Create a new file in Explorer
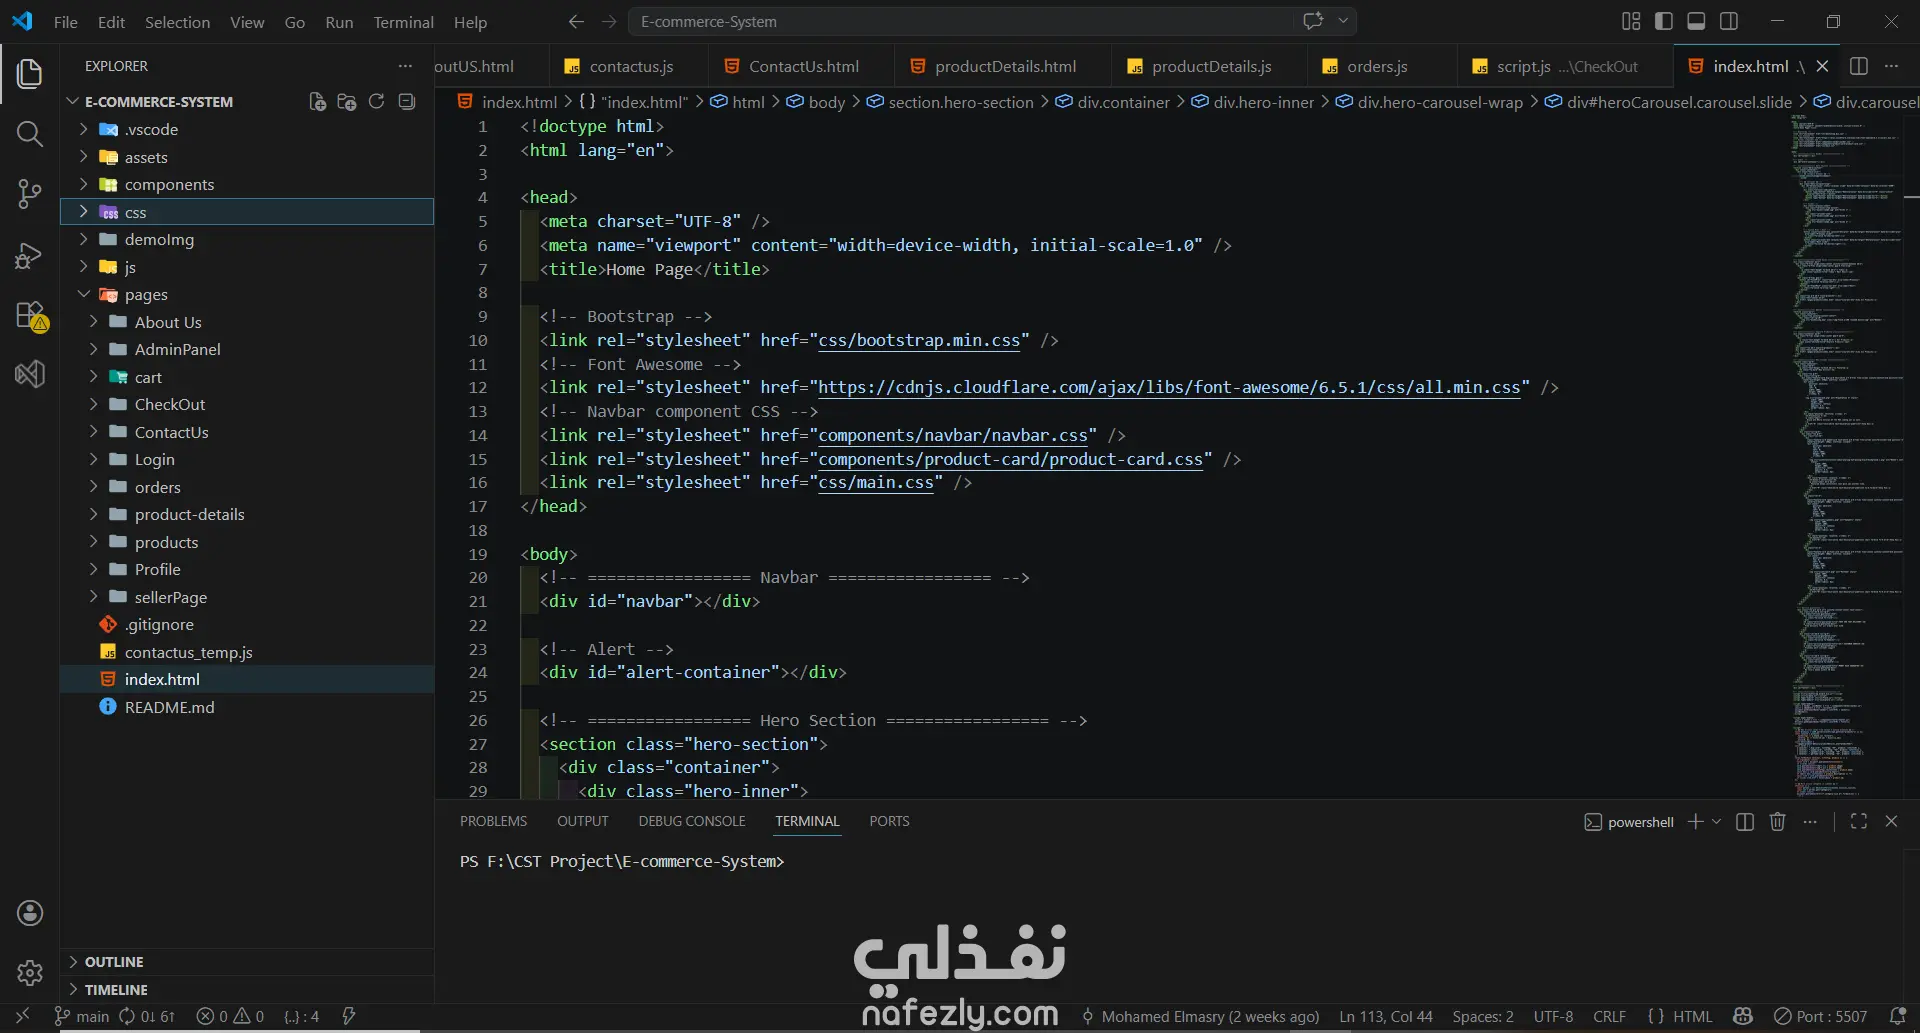 coord(318,102)
